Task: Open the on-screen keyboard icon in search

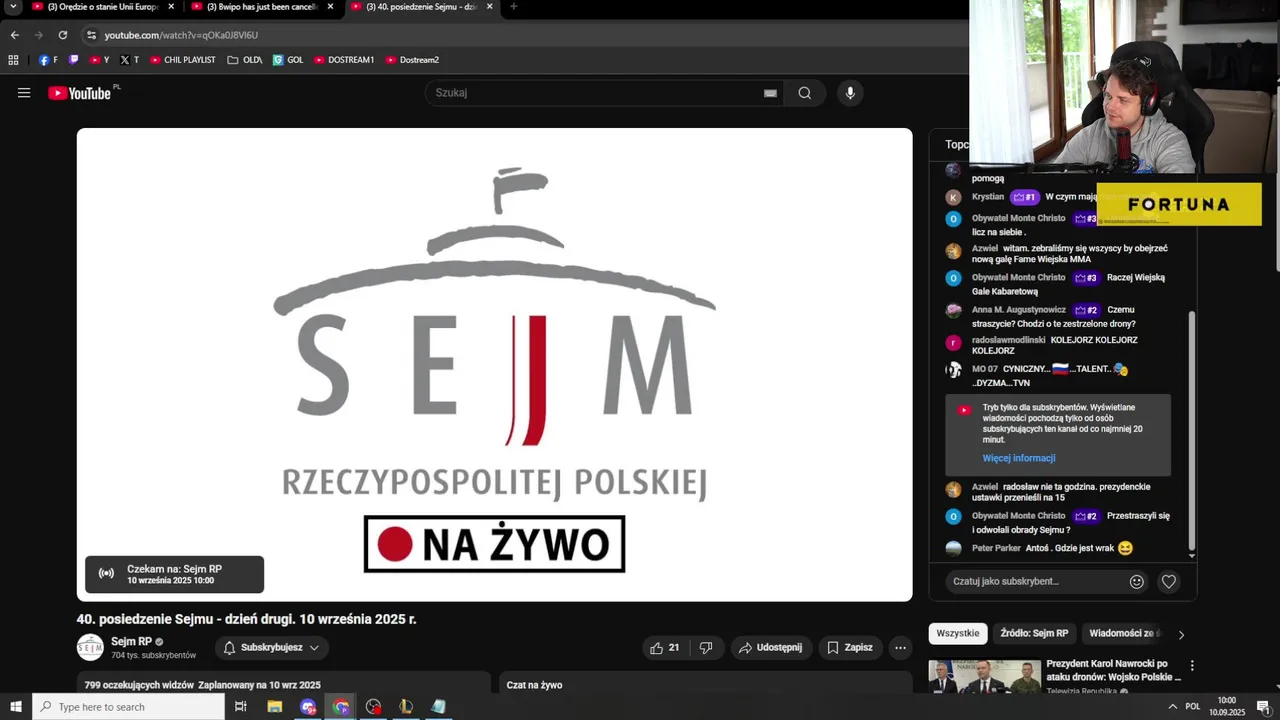Action: (770, 93)
